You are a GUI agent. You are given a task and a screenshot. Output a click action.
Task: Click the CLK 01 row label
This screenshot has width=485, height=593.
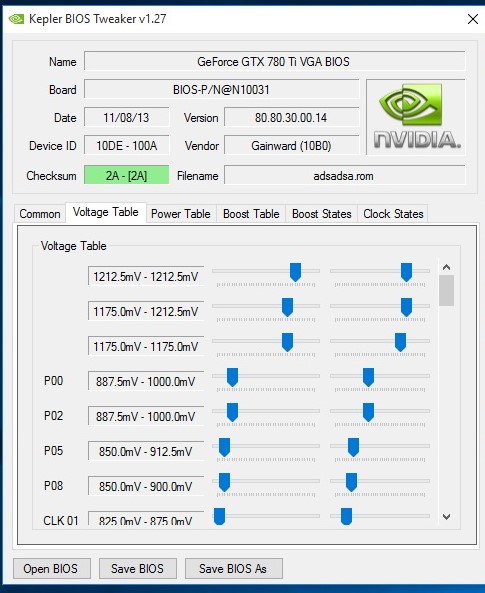click(x=61, y=520)
